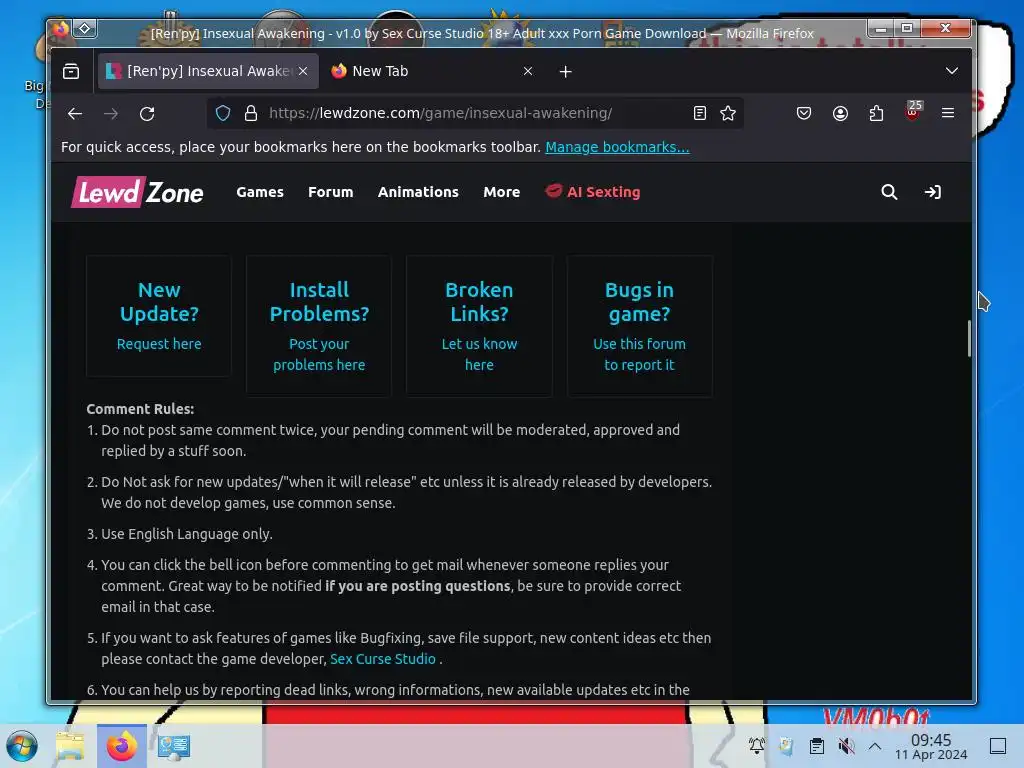Click the Manage bookmarks link
This screenshot has height=768, width=1024.
pyautogui.click(x=617, y=147)
